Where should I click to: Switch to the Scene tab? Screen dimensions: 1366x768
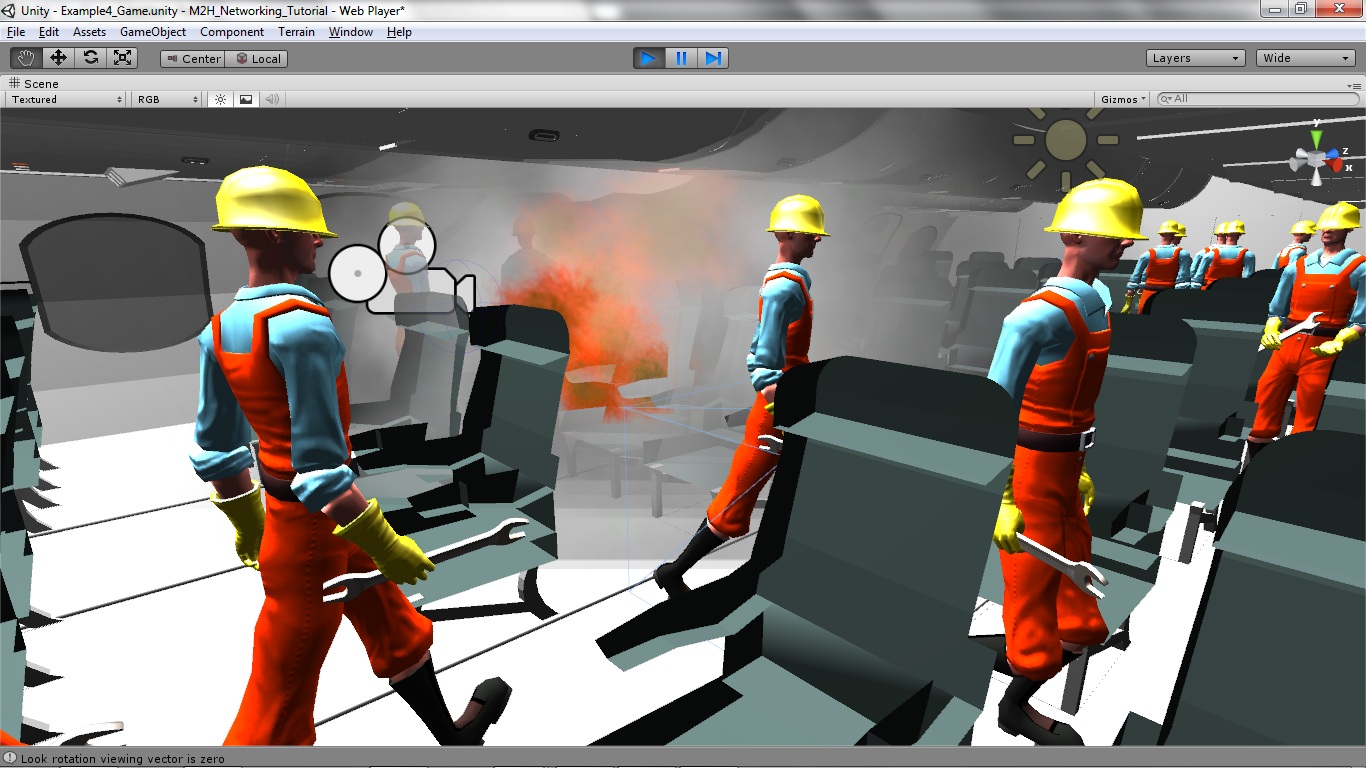[x=34, y=84]
